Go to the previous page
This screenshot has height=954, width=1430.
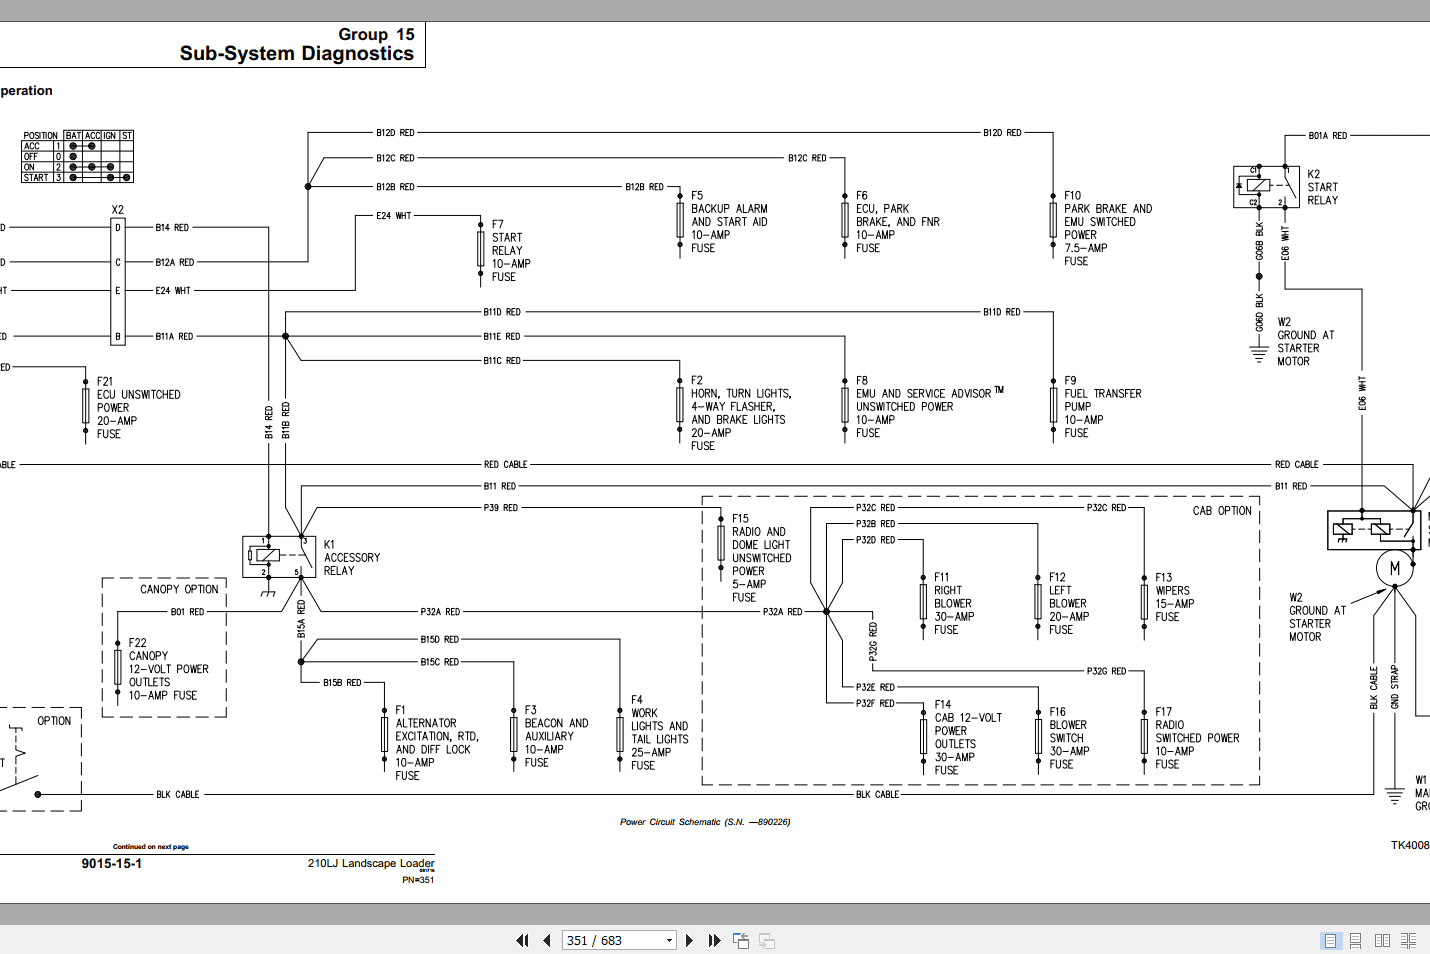tap(547, 940)
